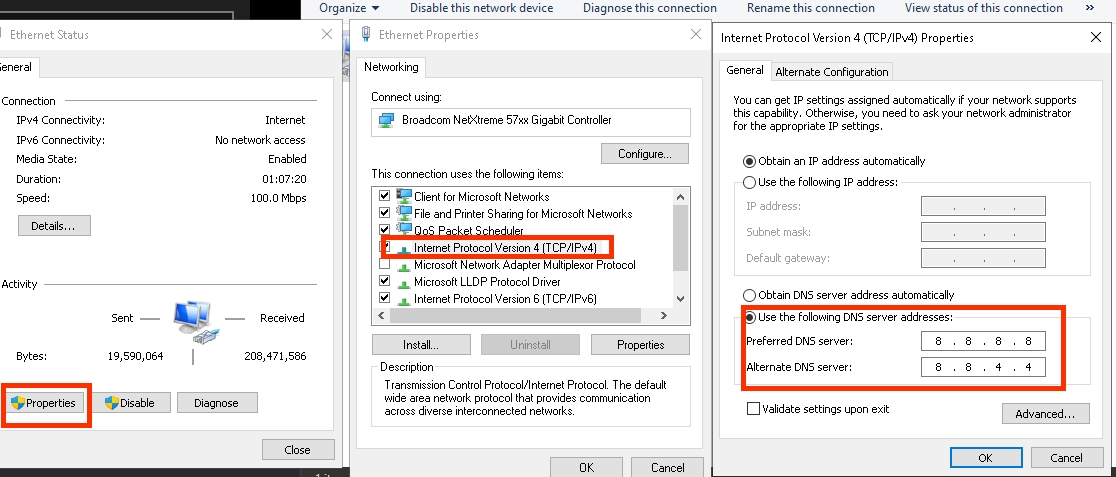1116x477 pixels.
Task: Check Validate settings upon exit
Action: click(x=753, y=409)
